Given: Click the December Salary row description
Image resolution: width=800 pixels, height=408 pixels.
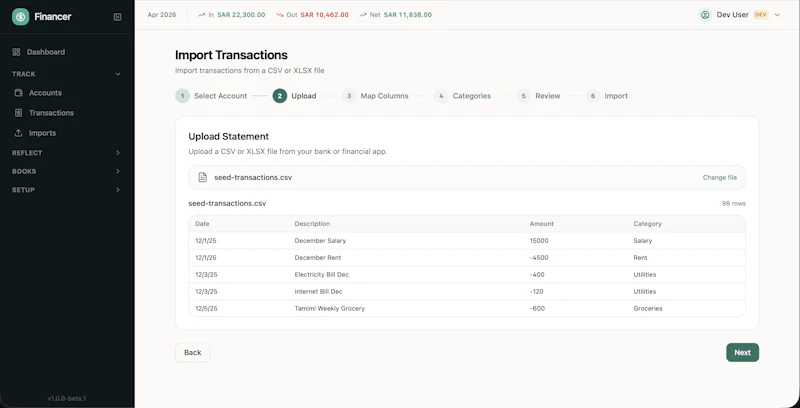Looking at the screenshot, I should click(x=320, y=241).
